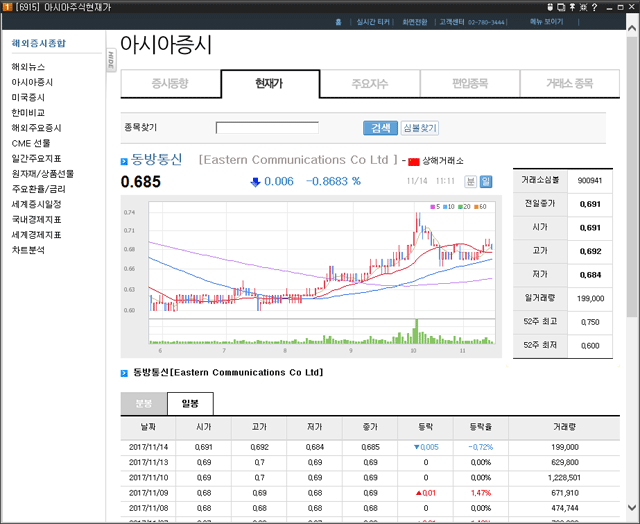Click the vertical scrollbar thumb

click(631, 177)
